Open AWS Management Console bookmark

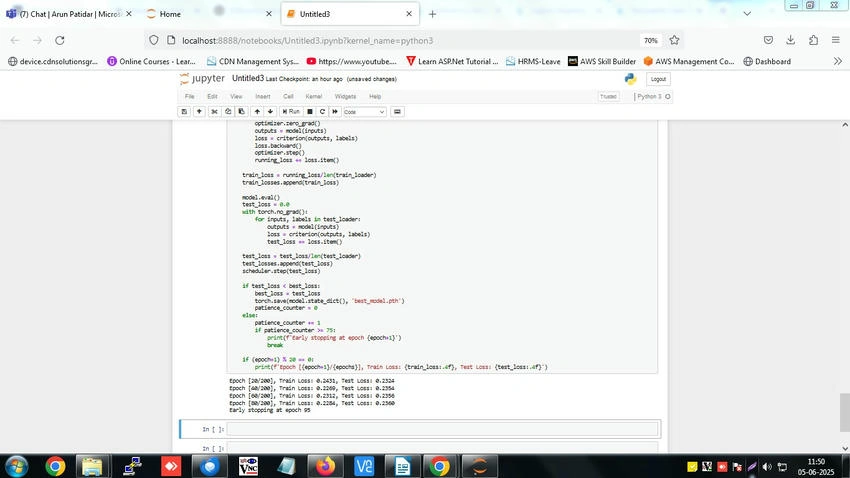tap(688, 61)
